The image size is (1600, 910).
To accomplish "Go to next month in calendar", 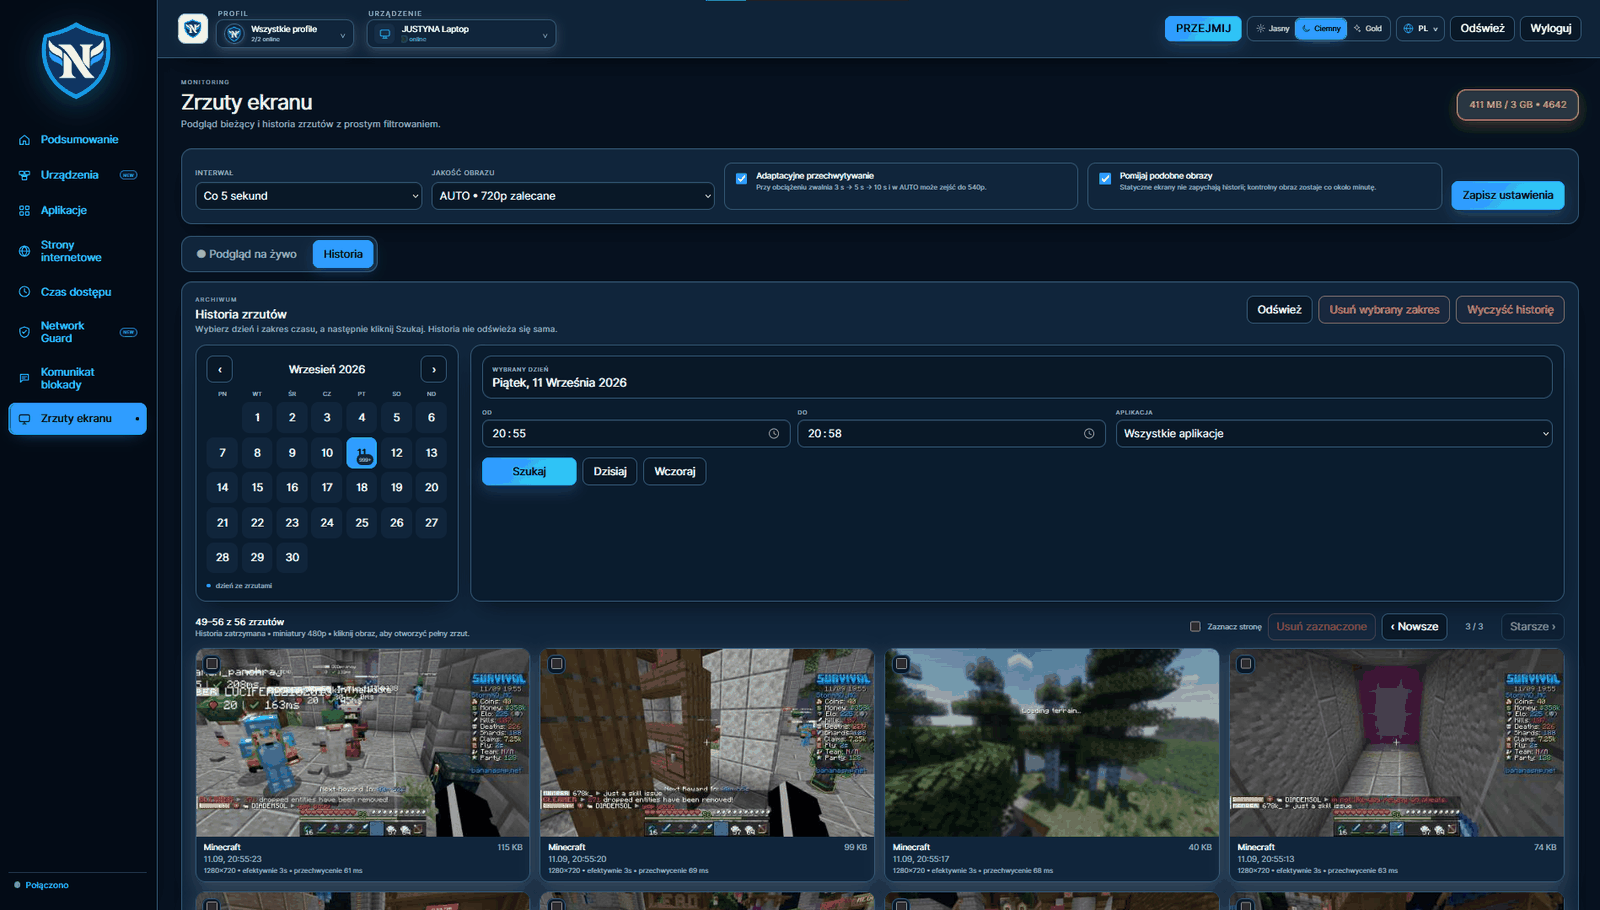I will [x=434, y=369].
